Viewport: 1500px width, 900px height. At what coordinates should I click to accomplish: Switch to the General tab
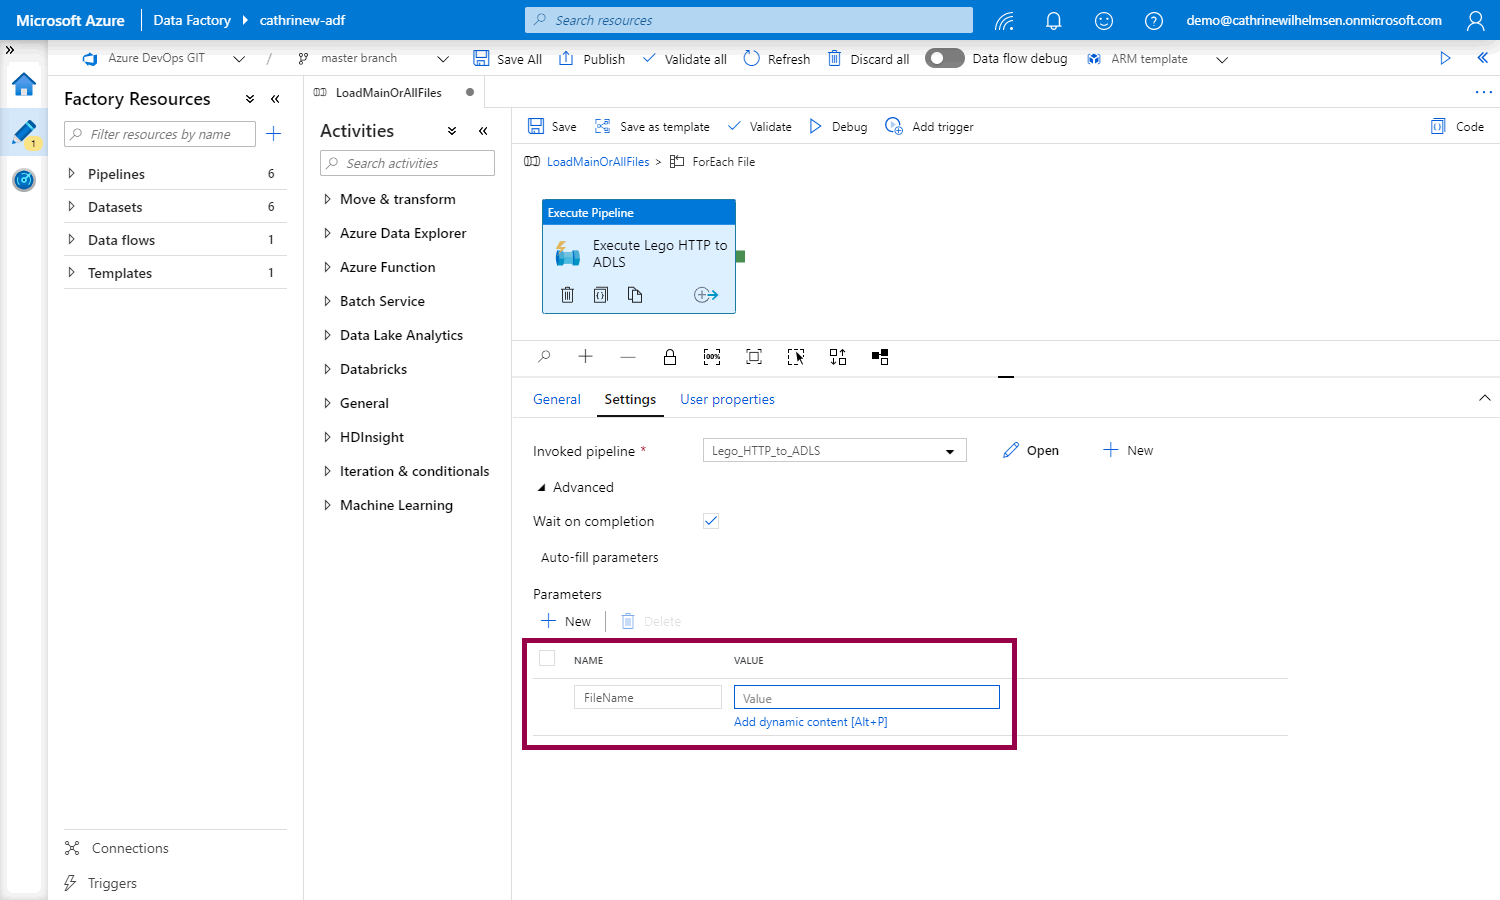coord(556,399)
